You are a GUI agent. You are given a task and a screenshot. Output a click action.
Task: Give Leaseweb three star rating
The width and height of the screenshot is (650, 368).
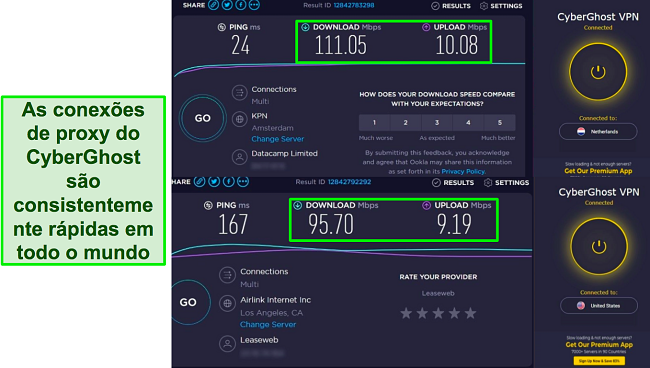438,313
